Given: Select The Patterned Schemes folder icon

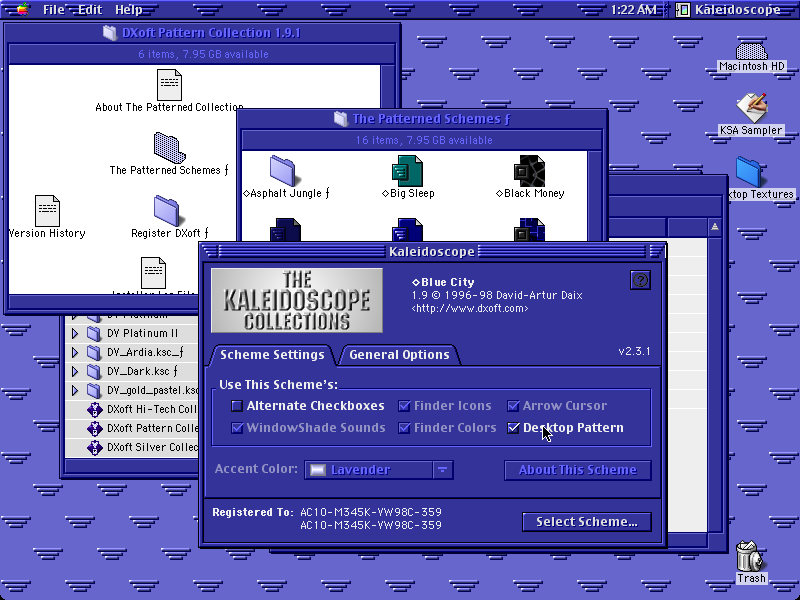Looking at the screenshot, I should tap(169, 148).
